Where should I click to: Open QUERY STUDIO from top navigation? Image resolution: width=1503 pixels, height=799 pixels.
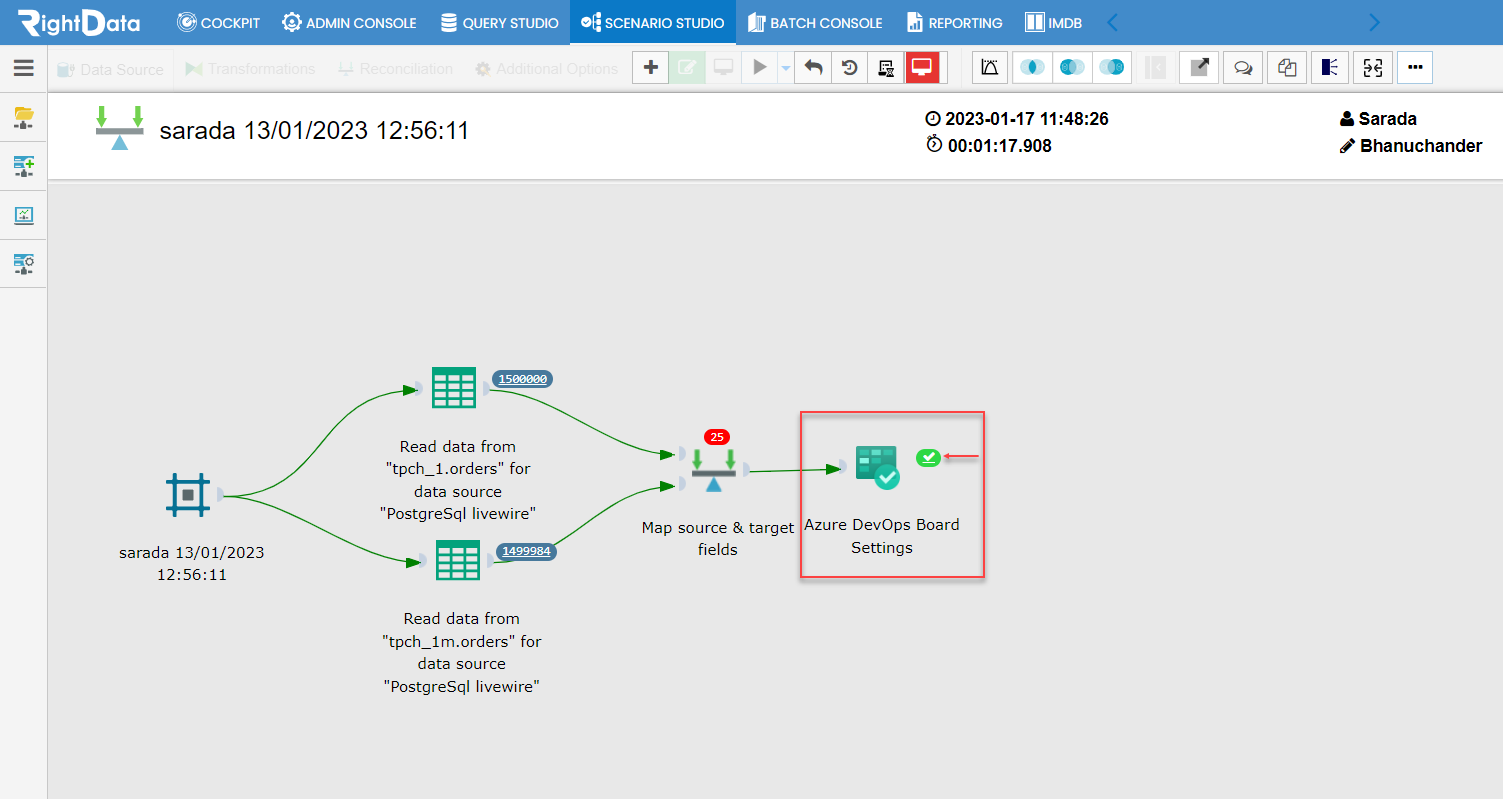(x=499, y=22)
